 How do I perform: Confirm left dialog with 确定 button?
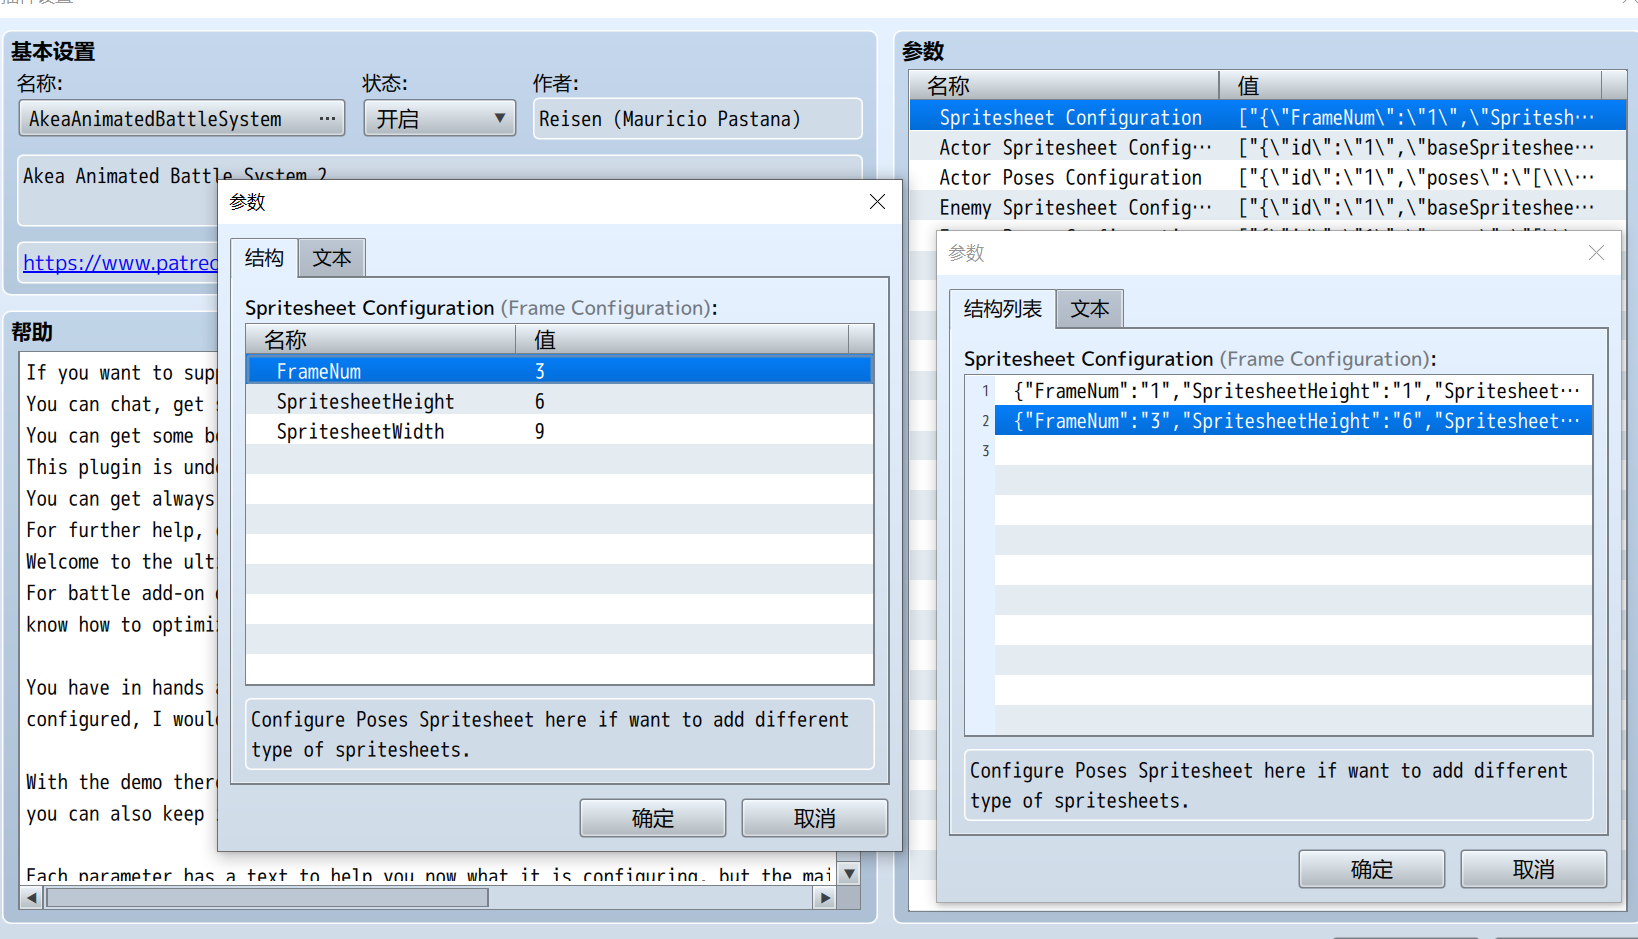tap(653, 818)
